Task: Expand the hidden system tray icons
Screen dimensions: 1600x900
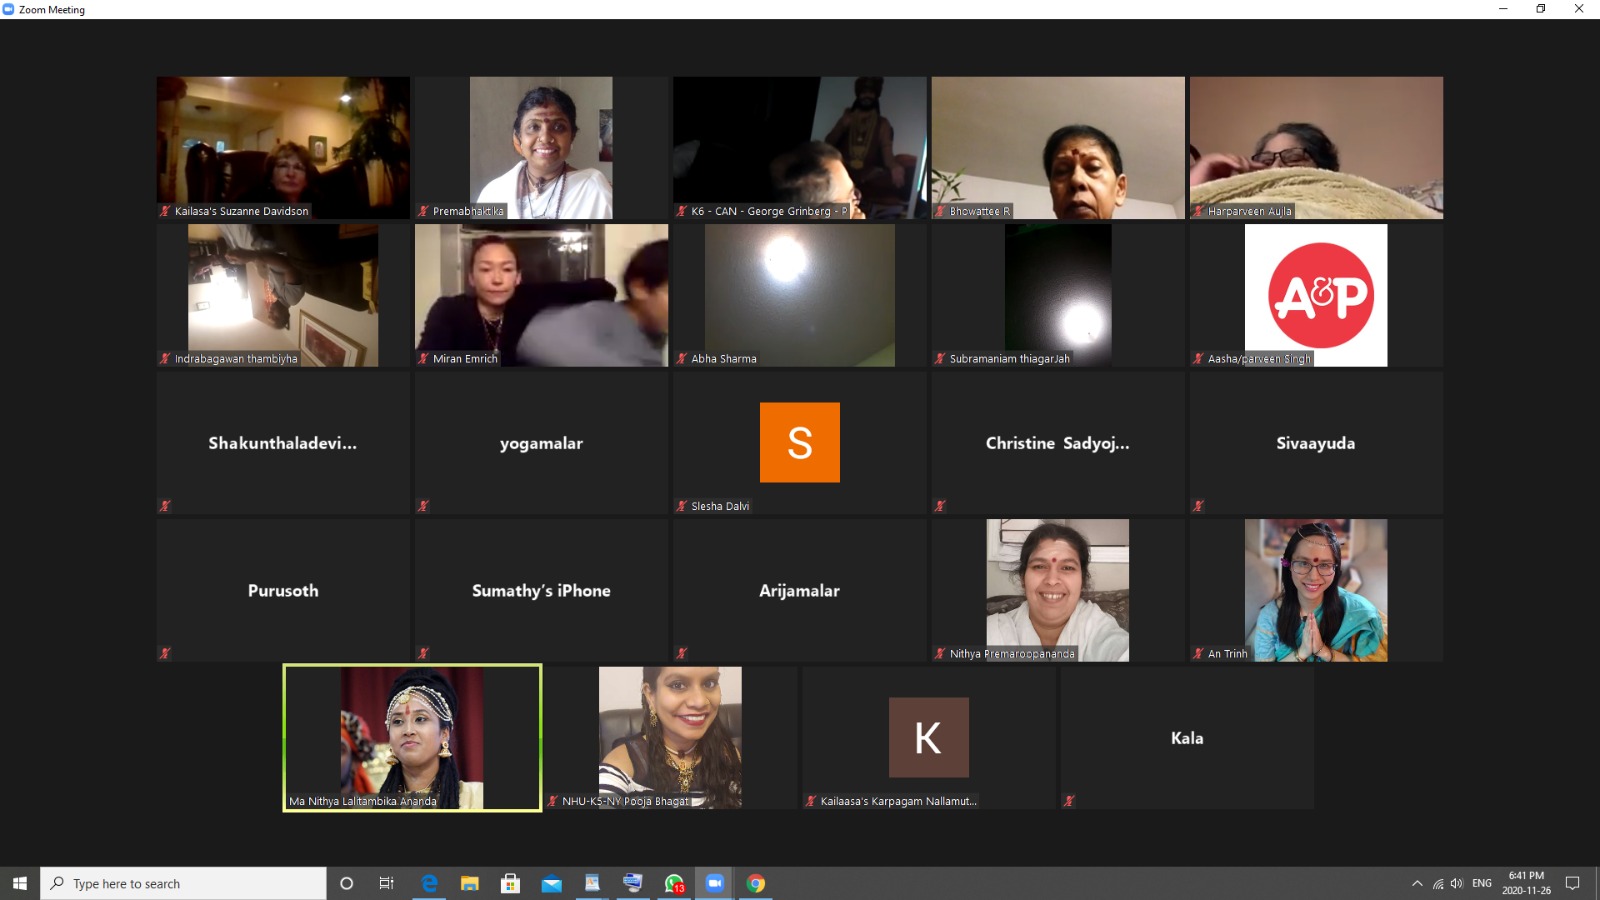Action: click(1416, 883)
